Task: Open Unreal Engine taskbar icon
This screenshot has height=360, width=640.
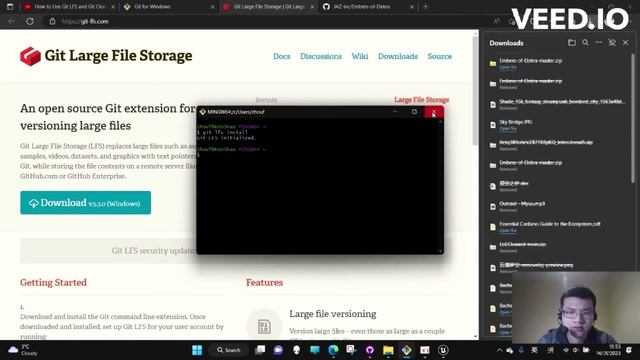Action: (443, 350)
